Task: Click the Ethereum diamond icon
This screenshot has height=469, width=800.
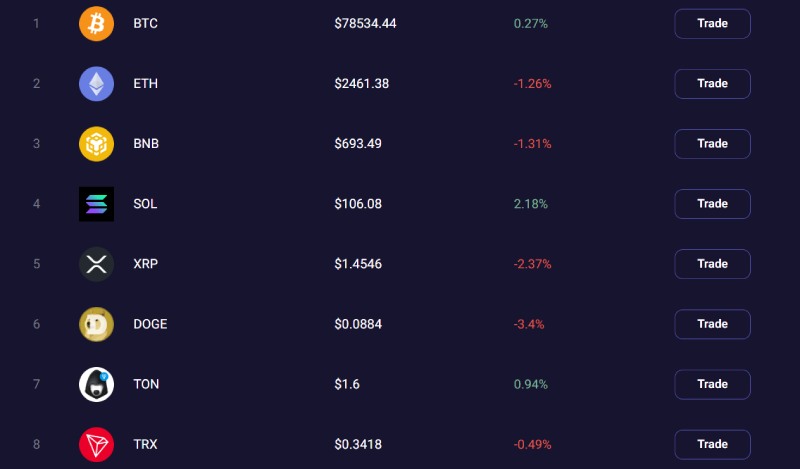Action: click(96, 84)
